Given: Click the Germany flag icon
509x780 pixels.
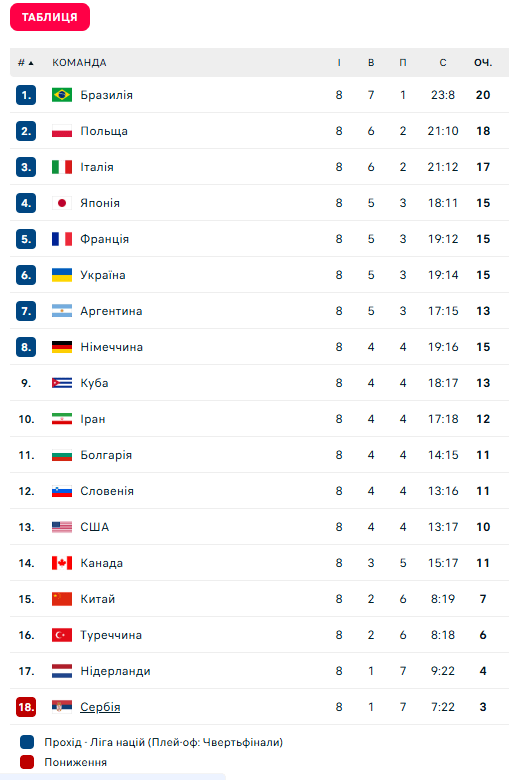Looking at the screenshot, I should pyautogui.click(x=62, y=347).
